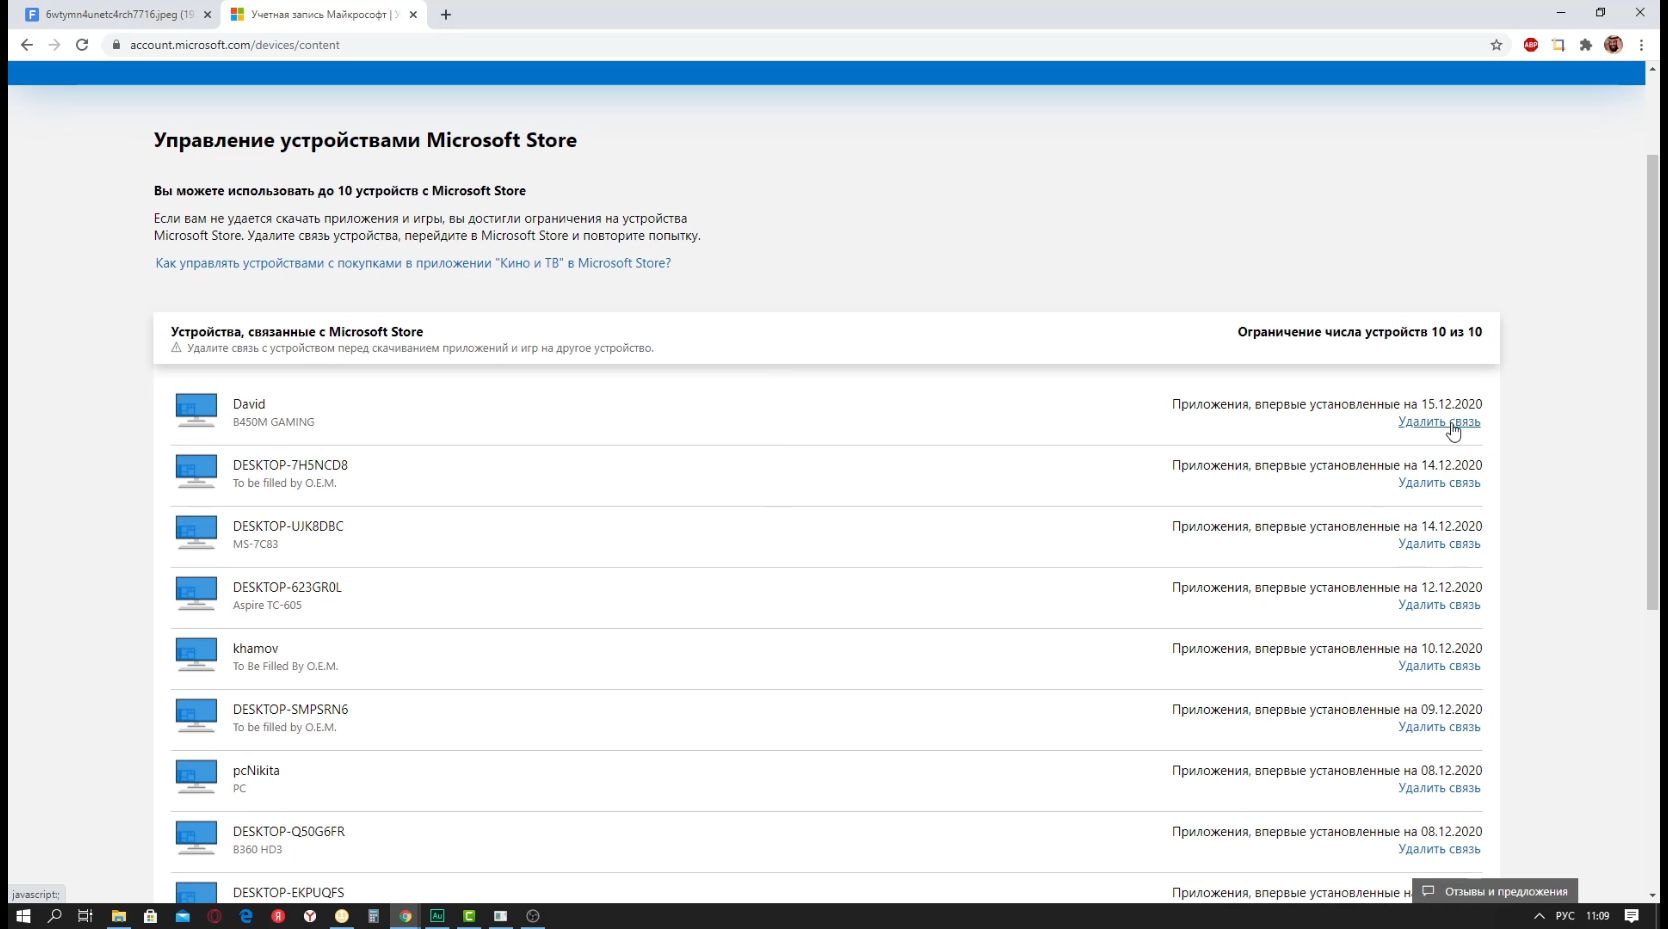This screenshot has height=929, width=1668.
Task: Click the monitor icon for pcNikita
Action: (196, 776)
